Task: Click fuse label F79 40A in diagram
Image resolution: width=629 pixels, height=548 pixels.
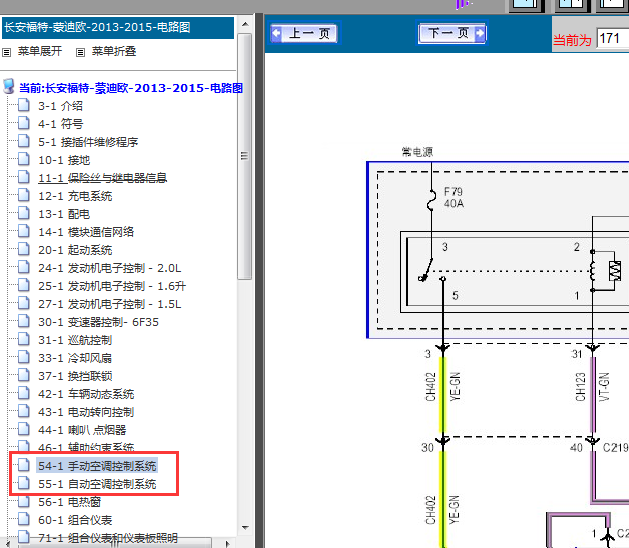Action: click(454, 197)
